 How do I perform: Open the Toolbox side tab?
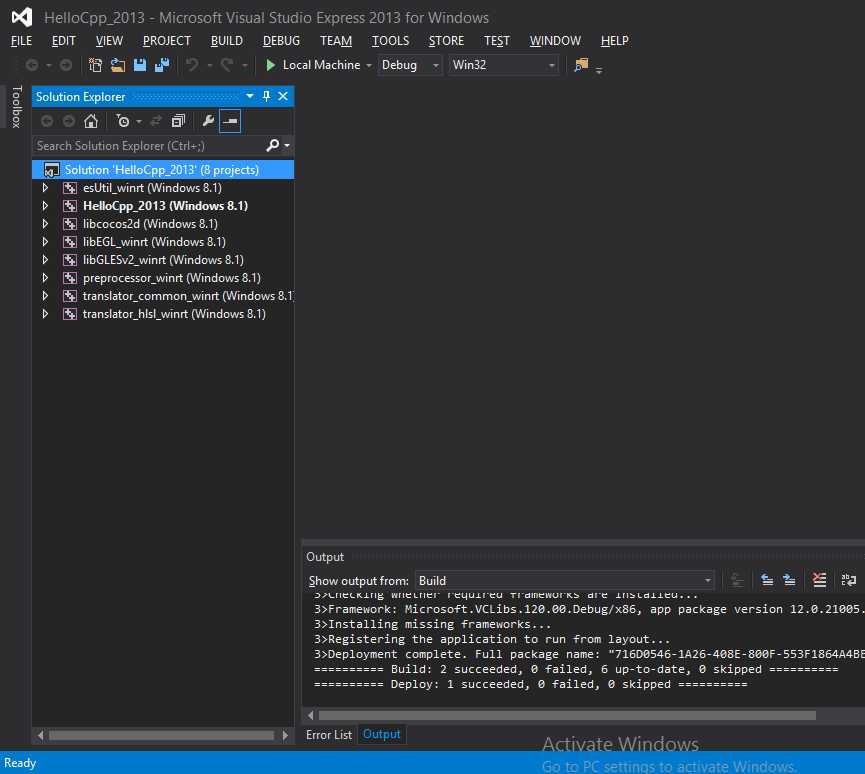click(17, 106)
